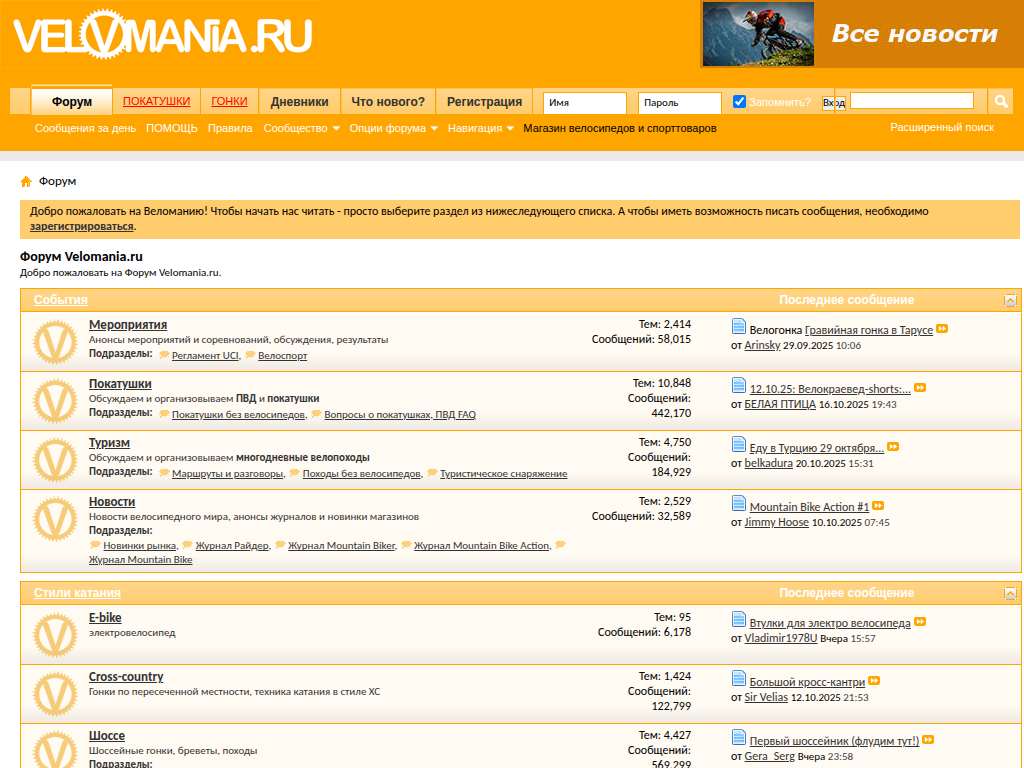This screenshot has width=1024, height=768.
Task: Open the Навигация dropdown menu
Action: coord(480,128)
